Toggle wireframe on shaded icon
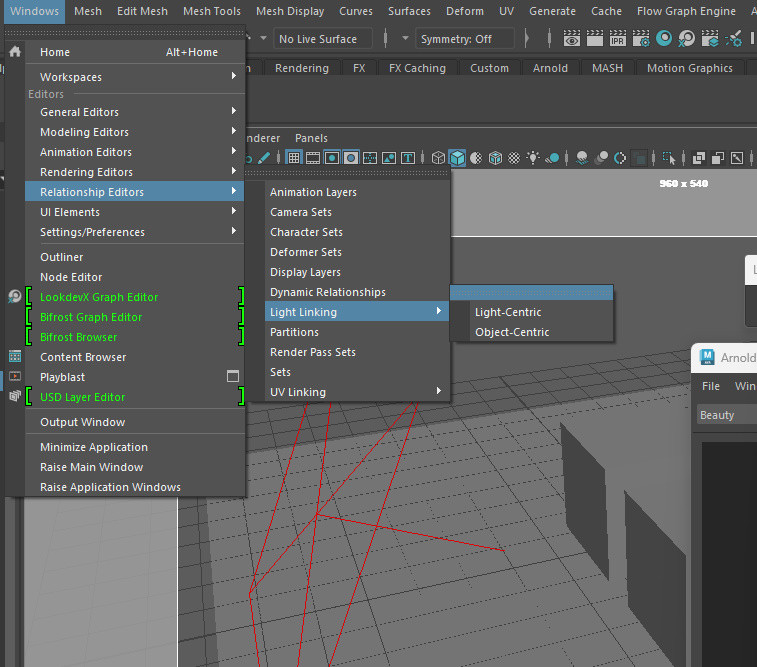 [x=495, y=158]
